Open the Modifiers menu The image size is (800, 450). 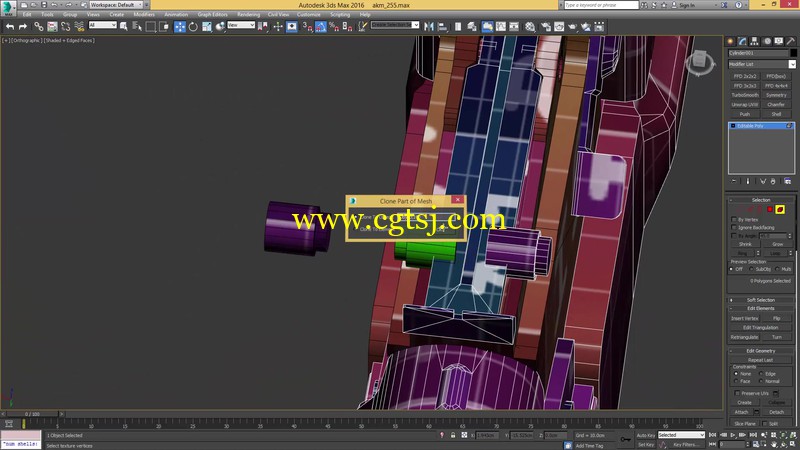pos(144,15)
